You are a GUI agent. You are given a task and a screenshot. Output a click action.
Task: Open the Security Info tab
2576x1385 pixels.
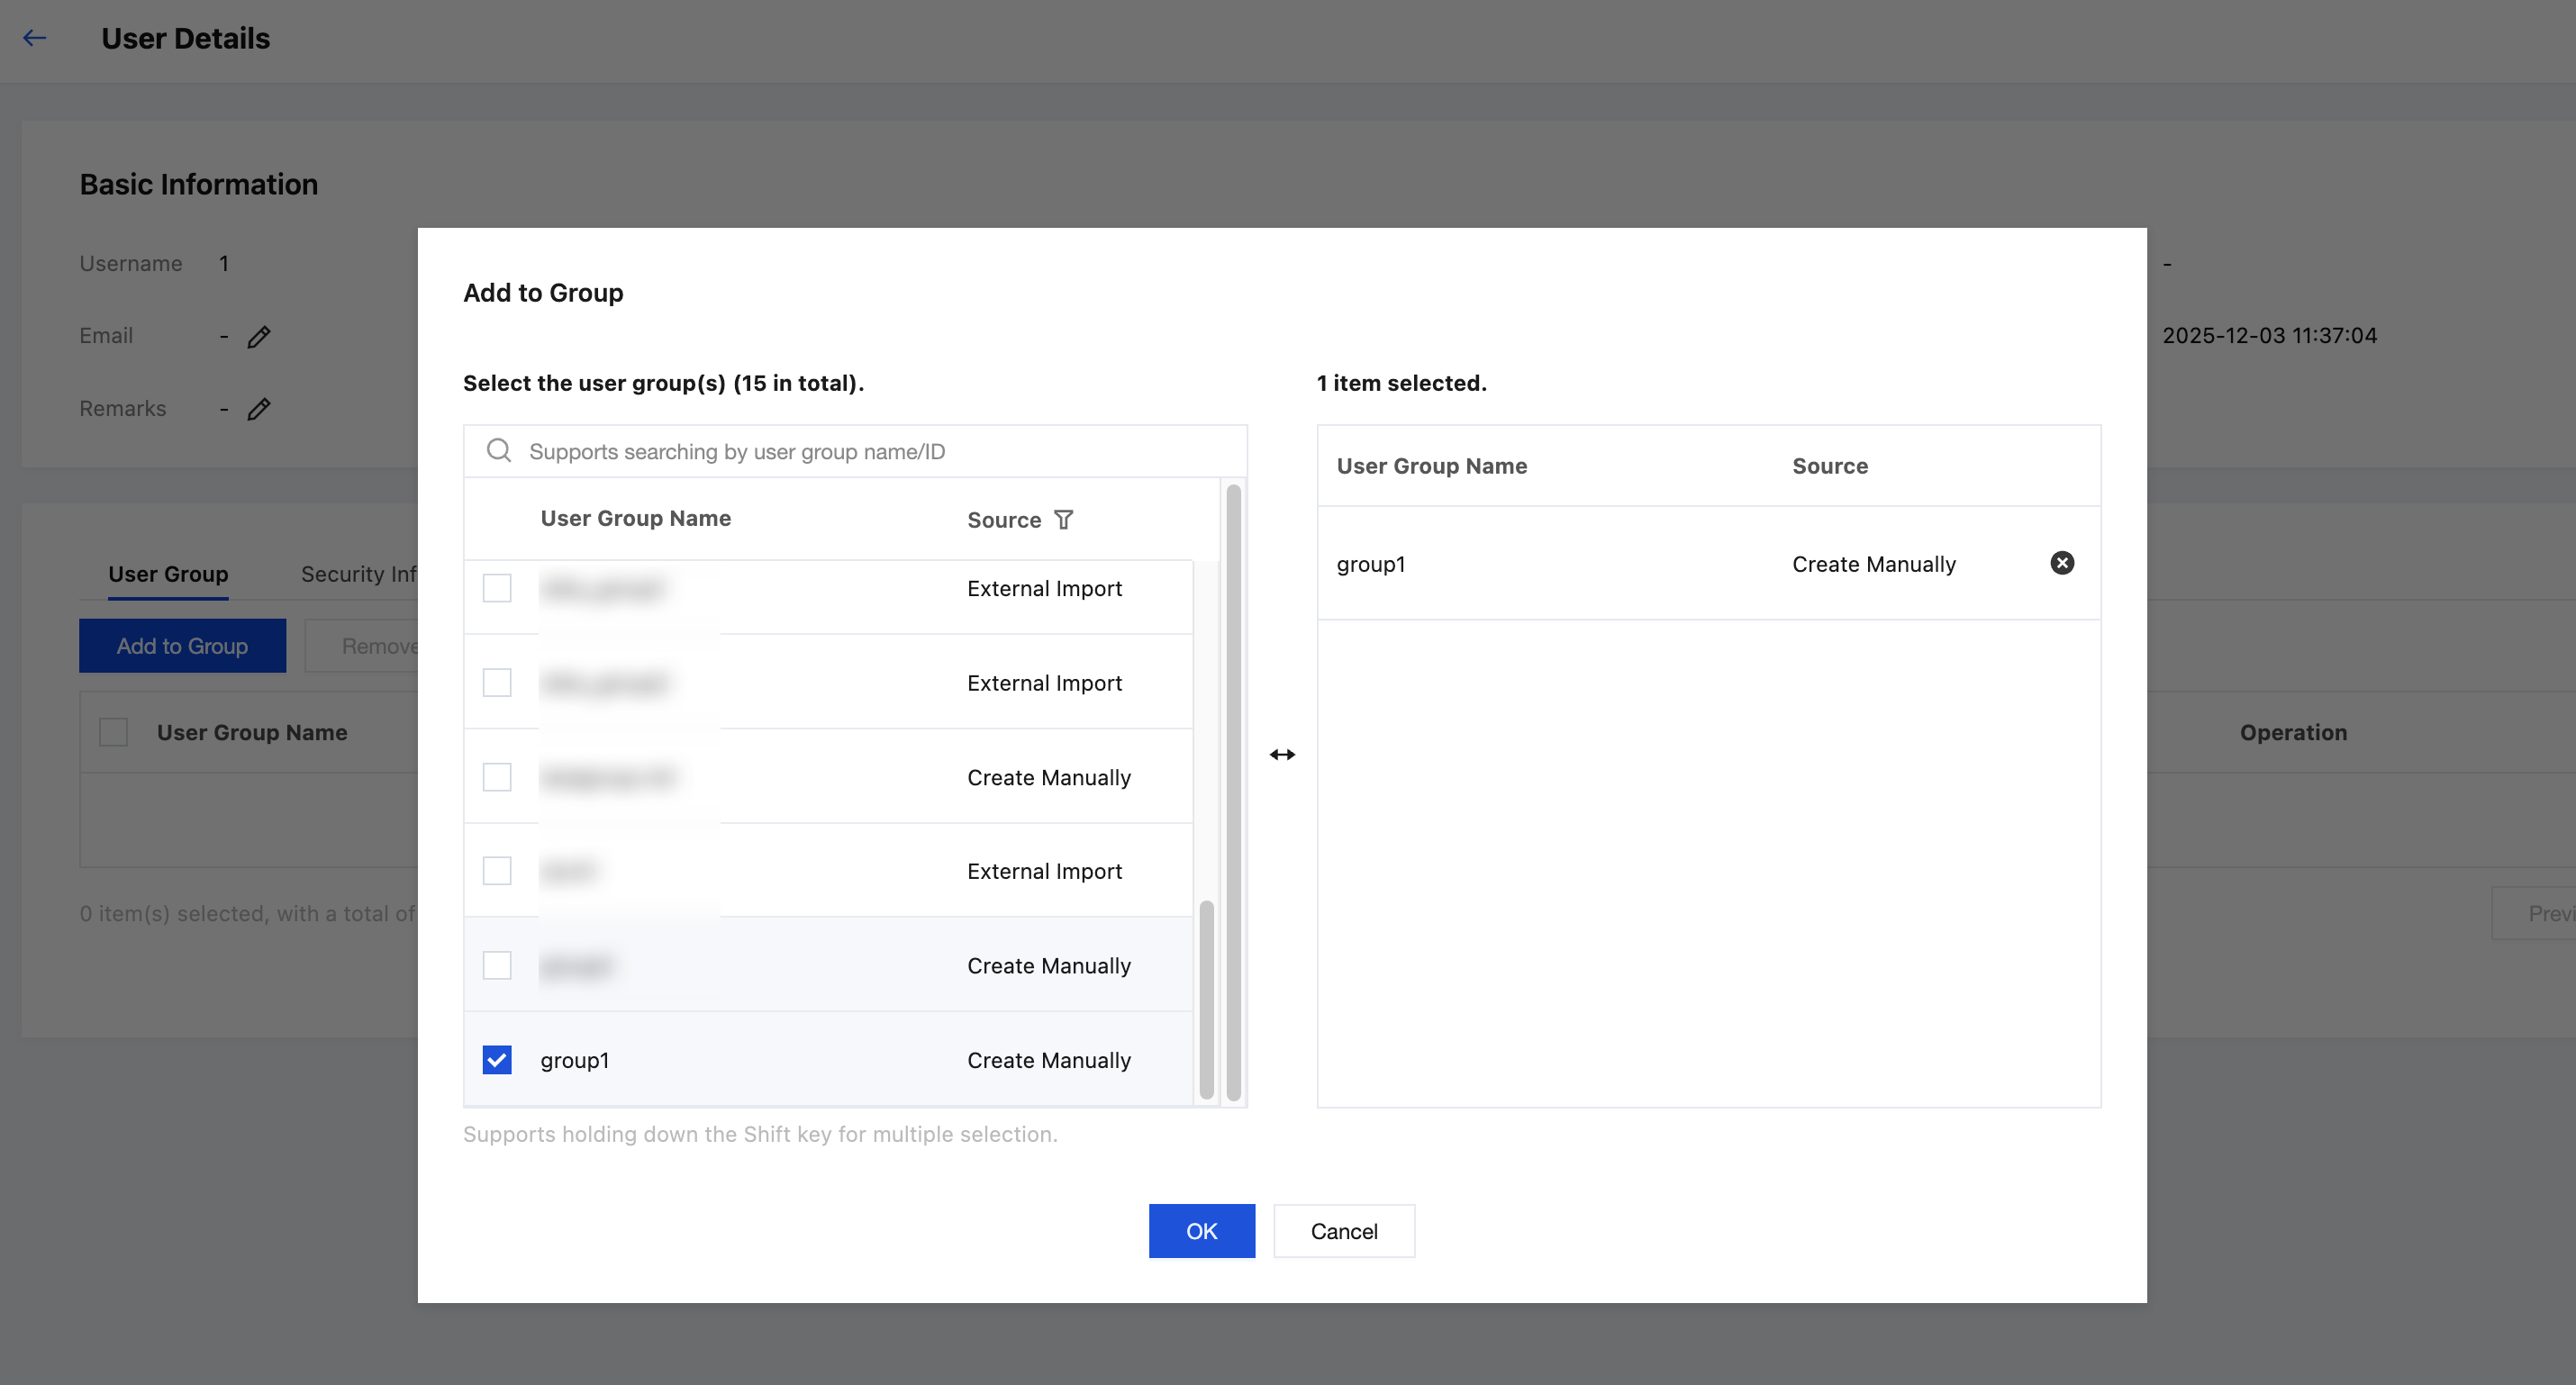coord(358,574)
